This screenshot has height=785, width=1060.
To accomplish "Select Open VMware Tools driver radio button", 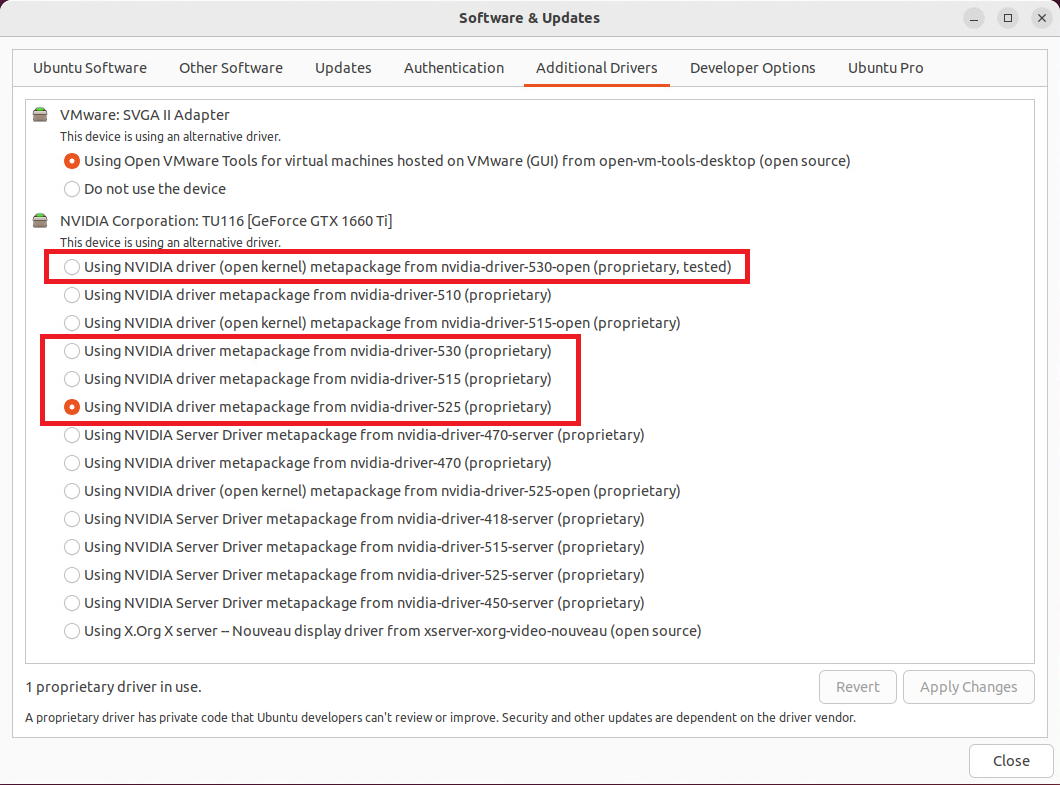I will [72, 162].
